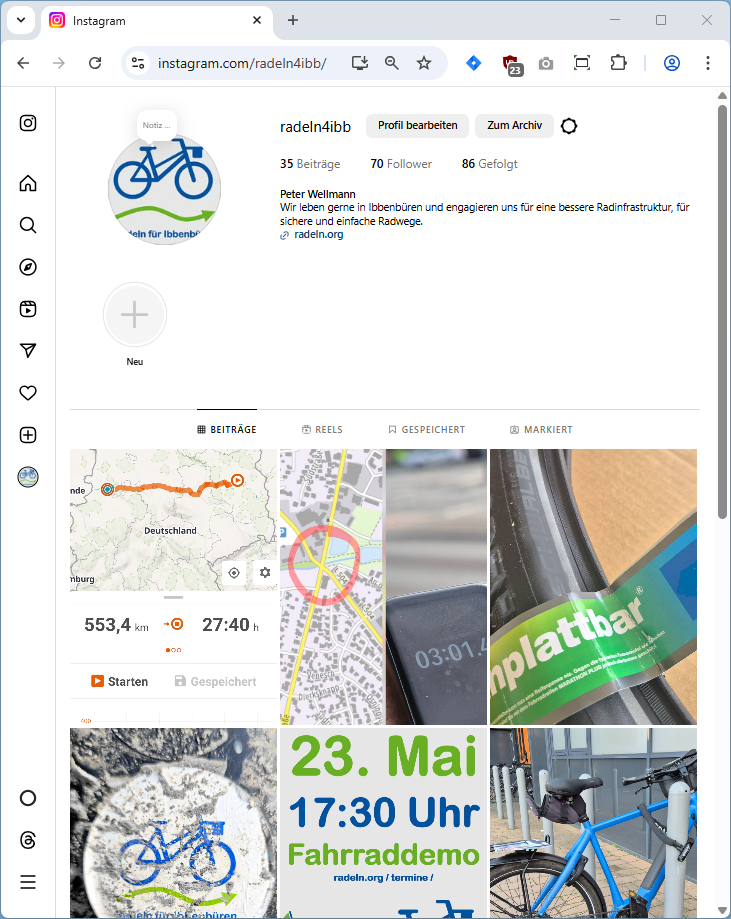Viewport: 731px width, 919px height.
Task: Click the Meta AI circle icon
Action: tap(28, 798)
